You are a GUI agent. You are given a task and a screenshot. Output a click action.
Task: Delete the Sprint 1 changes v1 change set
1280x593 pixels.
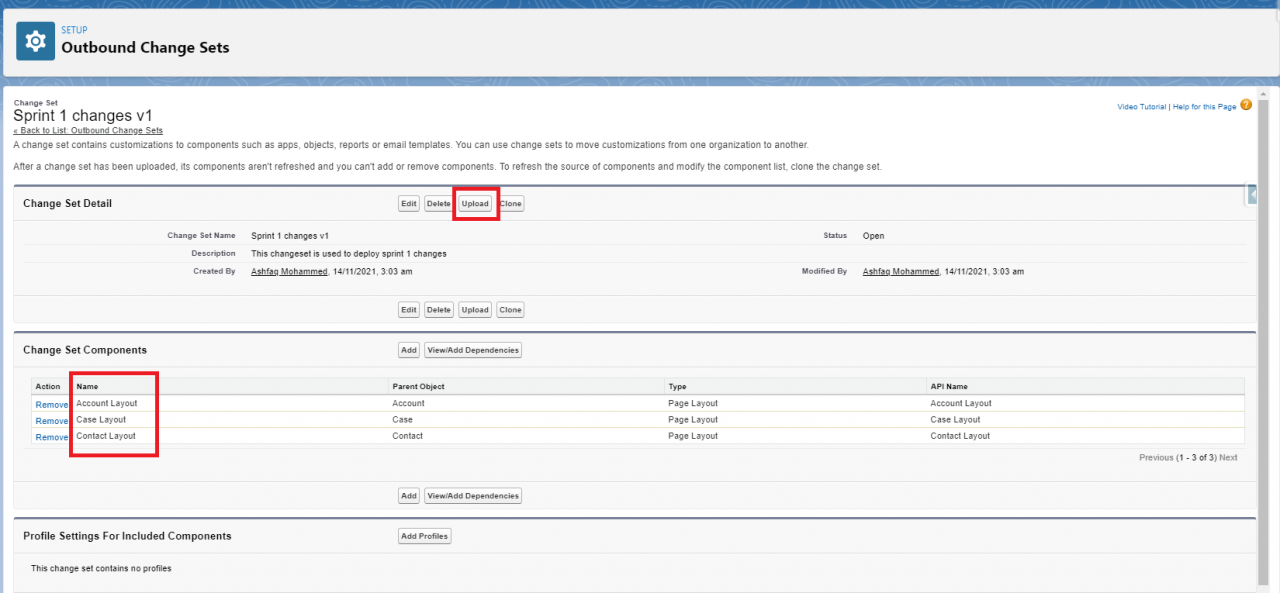click(438, 203)
